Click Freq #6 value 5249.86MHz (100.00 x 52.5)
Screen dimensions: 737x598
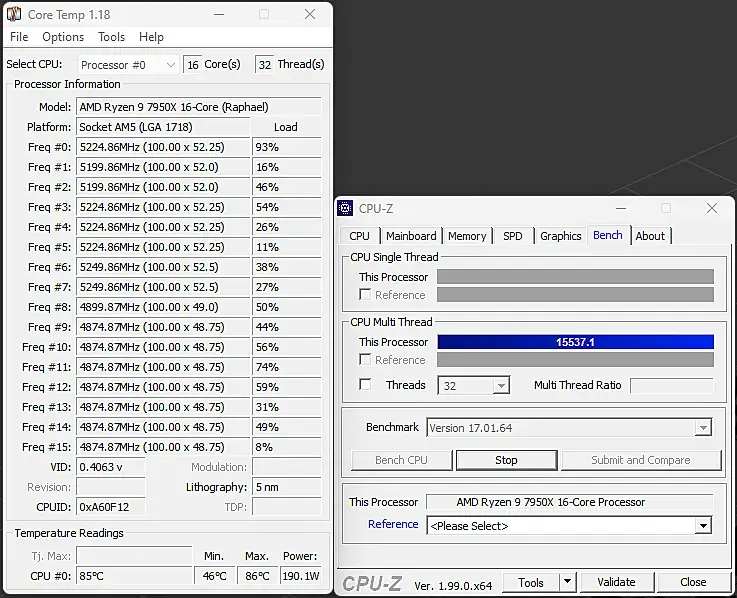pyautogui.click(x=163, y=267)
